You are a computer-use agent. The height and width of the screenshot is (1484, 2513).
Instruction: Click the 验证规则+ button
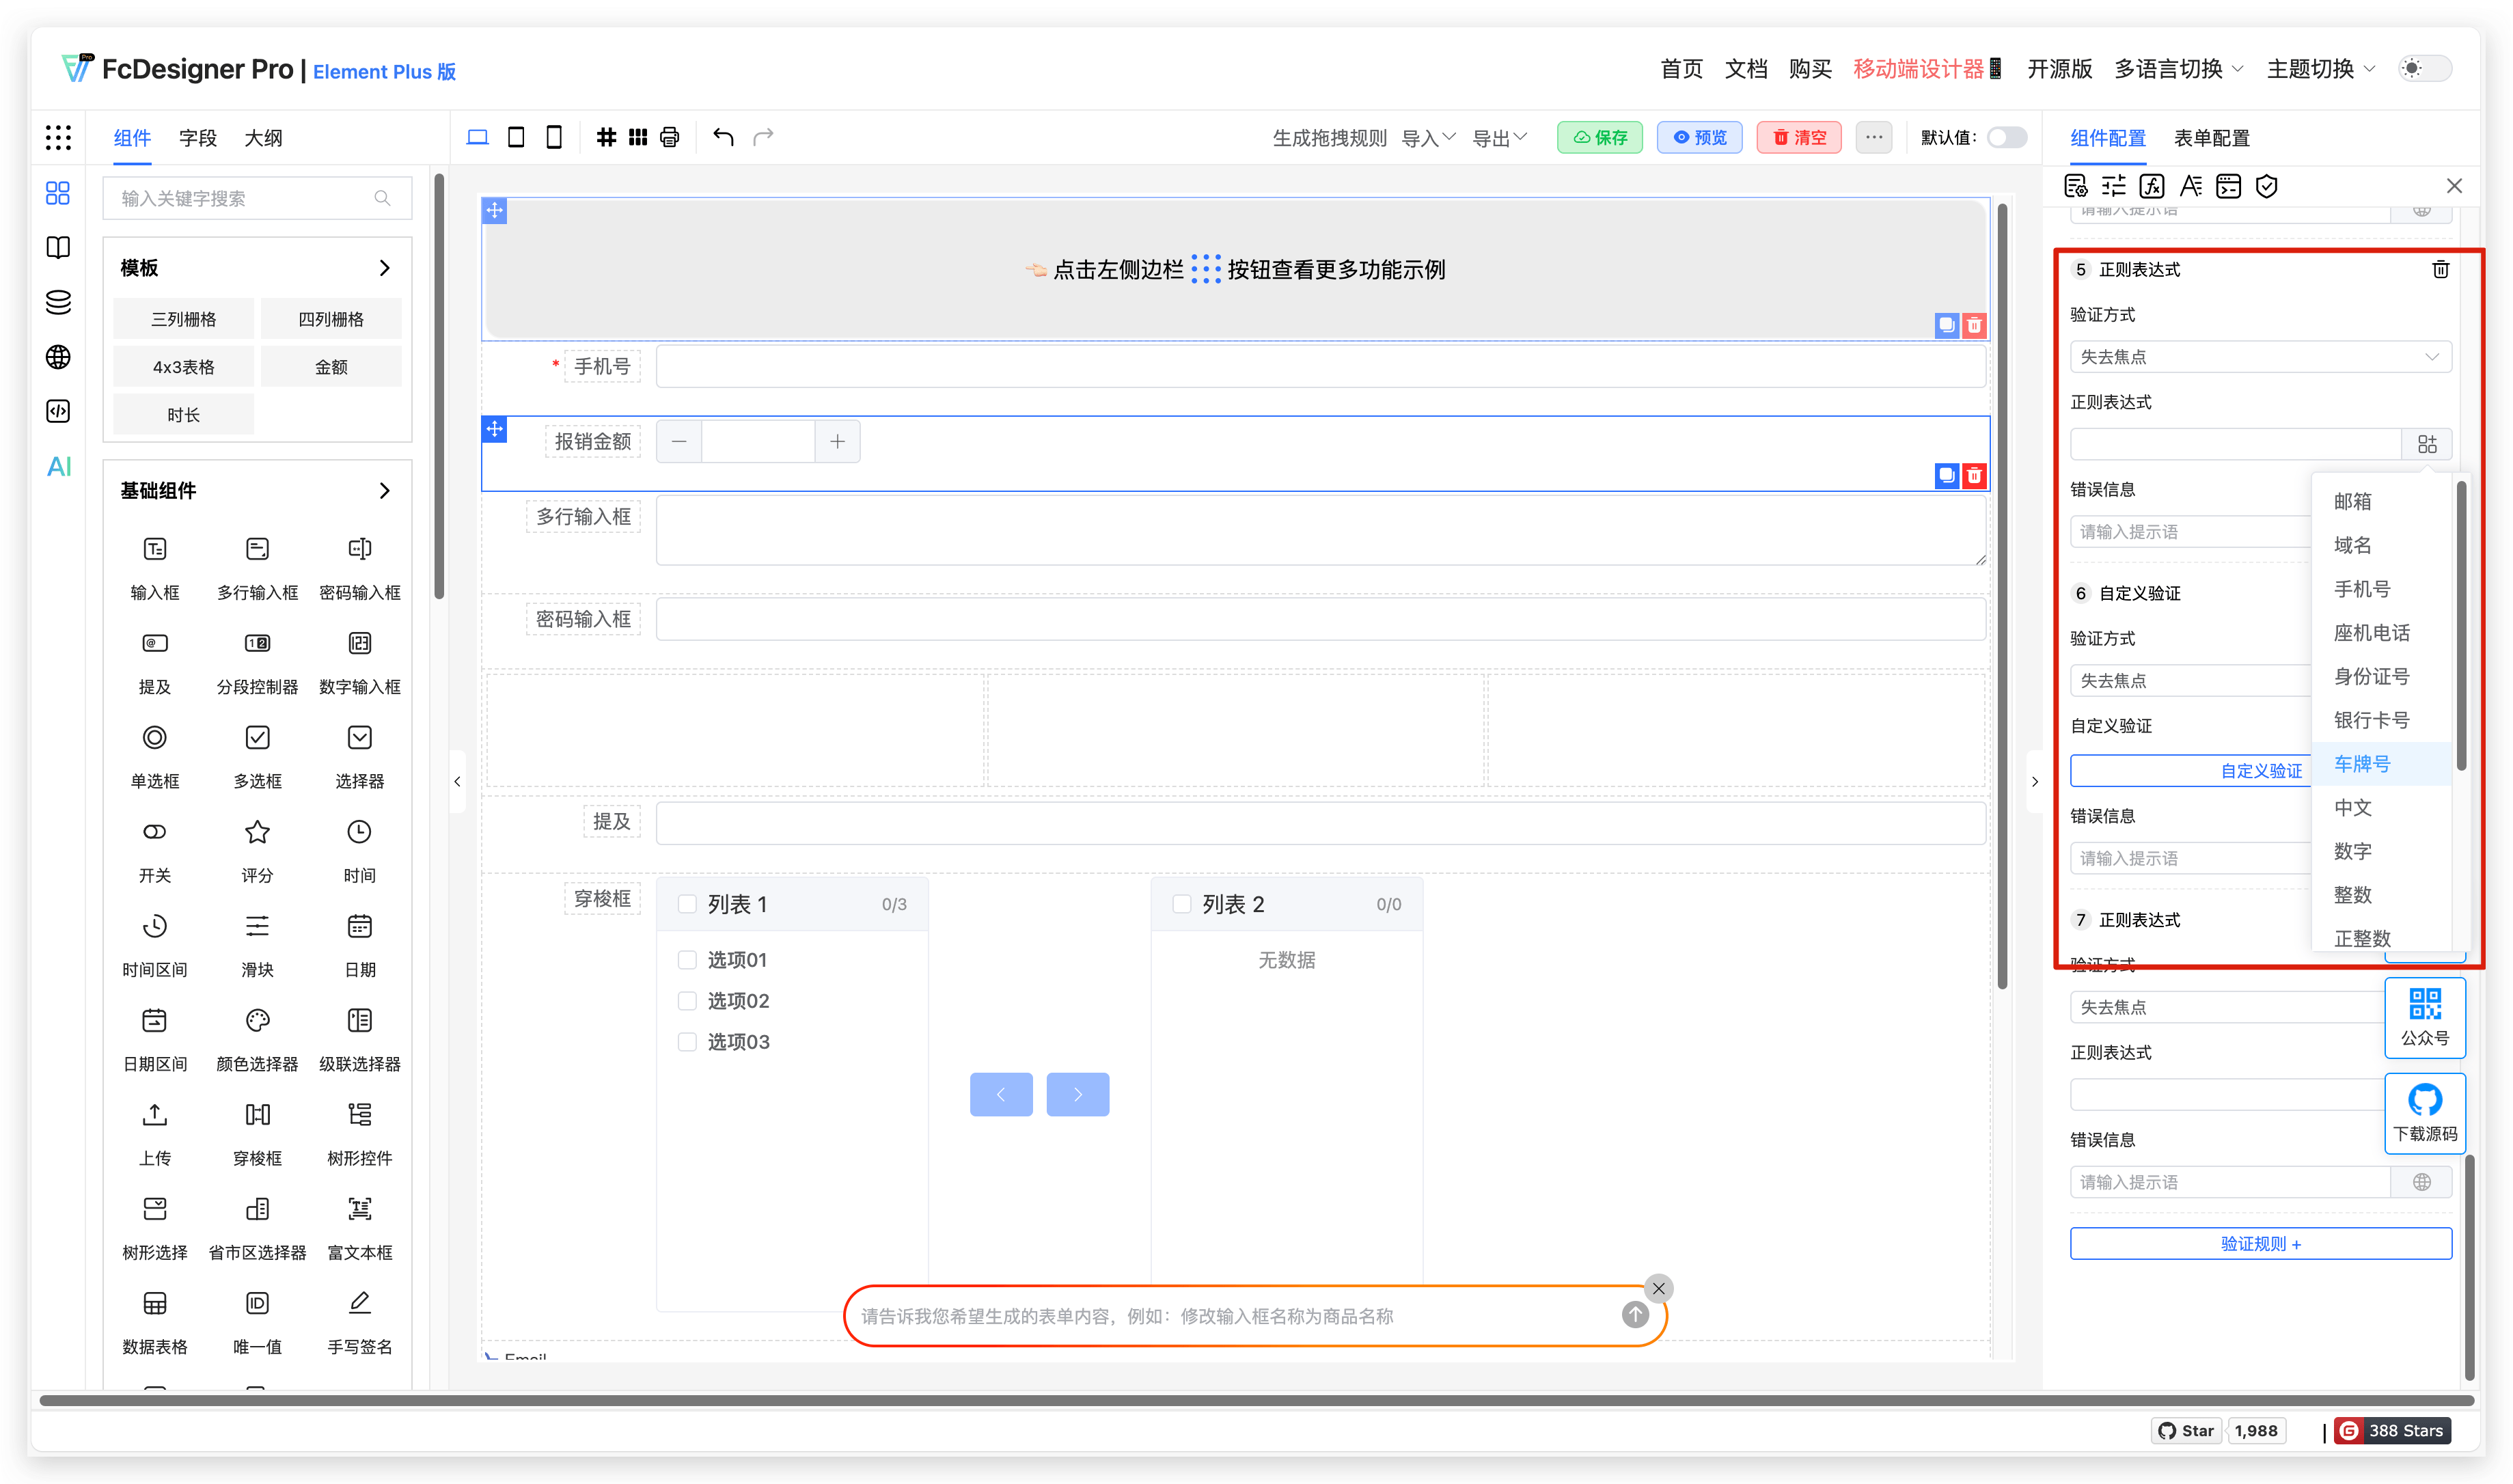[x=2260, y=1243]
